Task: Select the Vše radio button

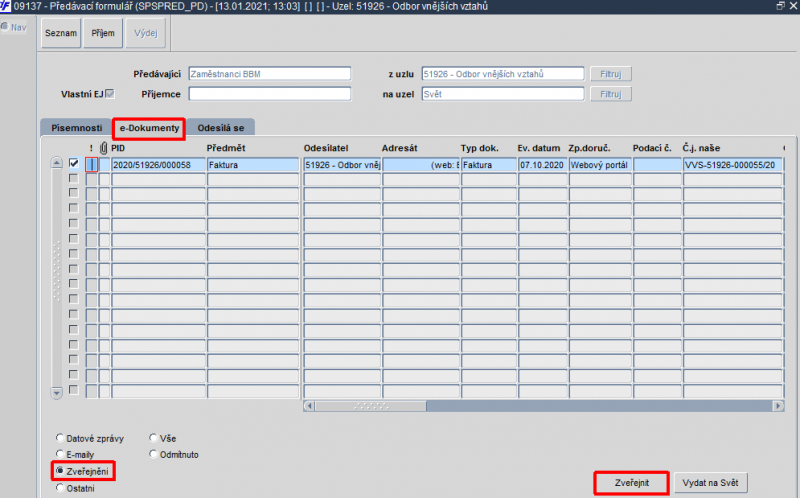Action: tap(153, 438)
